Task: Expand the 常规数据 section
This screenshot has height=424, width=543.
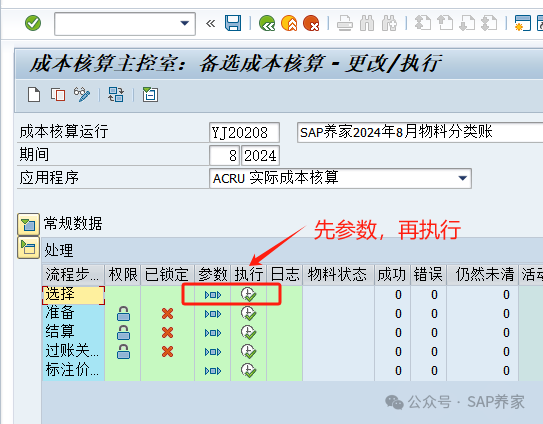Action: (x=28, y=224)
